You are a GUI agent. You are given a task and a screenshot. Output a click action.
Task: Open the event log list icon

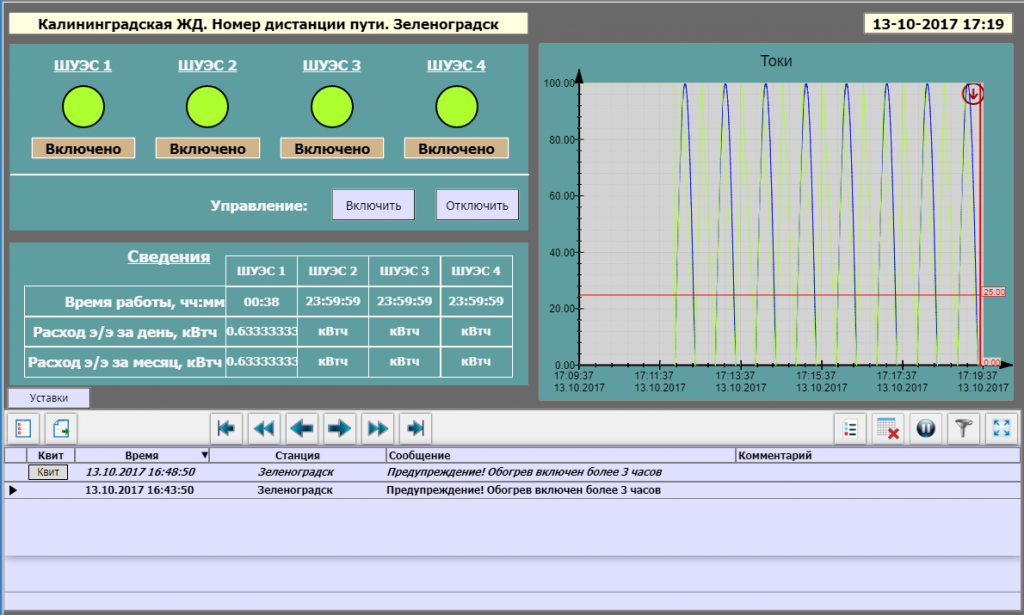click(24, 428)
